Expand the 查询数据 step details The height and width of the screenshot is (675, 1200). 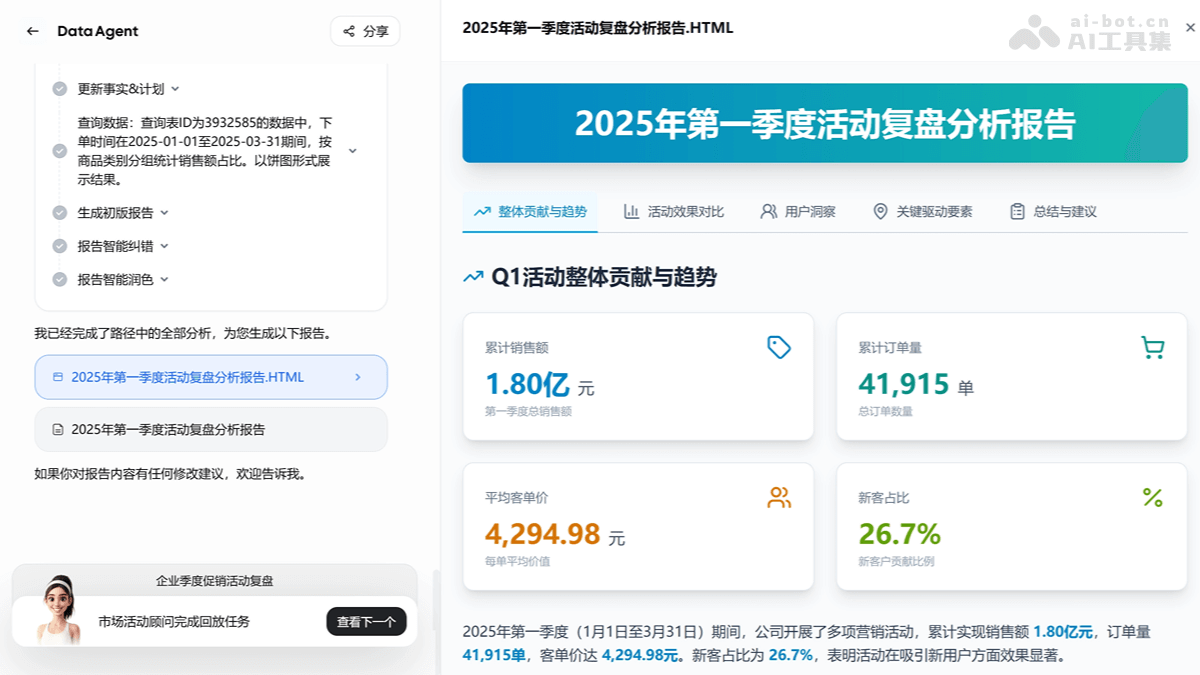tap(351, 150)
